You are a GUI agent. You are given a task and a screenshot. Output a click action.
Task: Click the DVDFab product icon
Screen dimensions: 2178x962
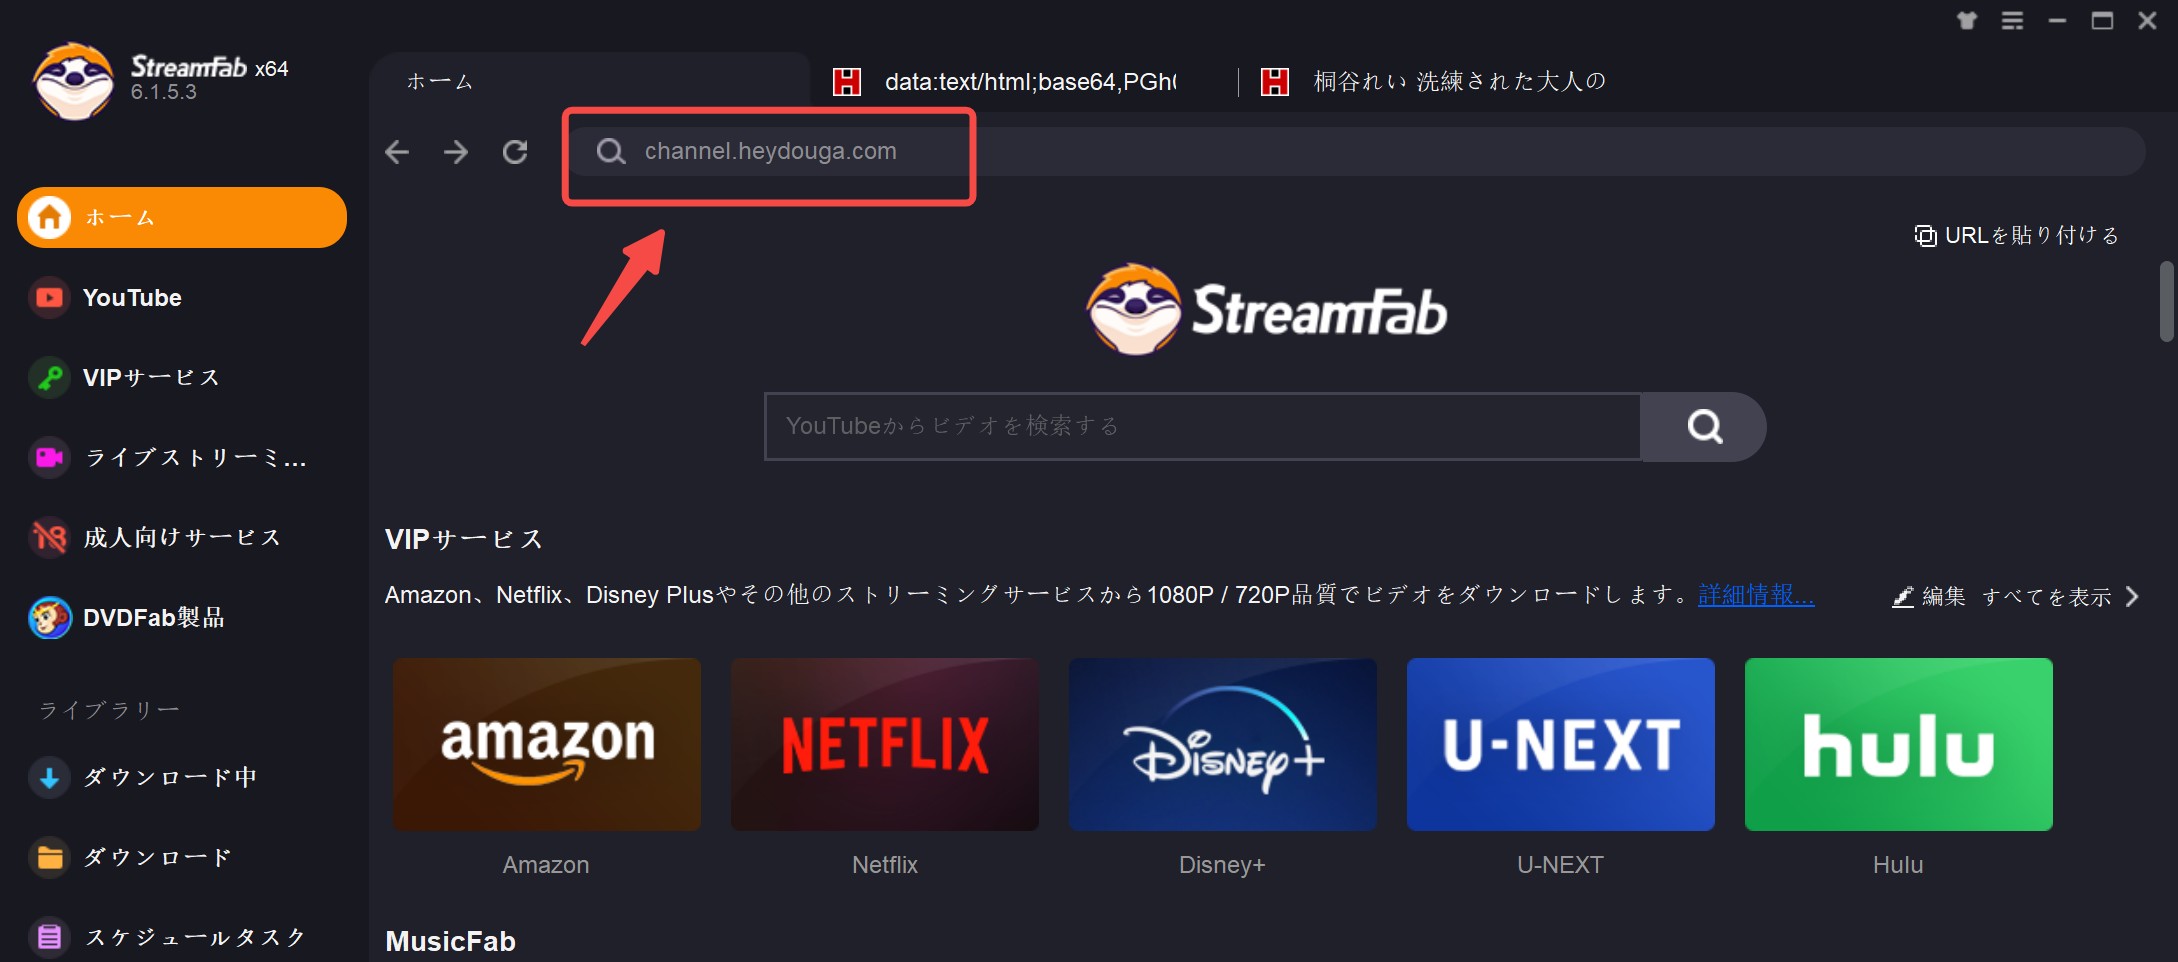pos(49,618)
